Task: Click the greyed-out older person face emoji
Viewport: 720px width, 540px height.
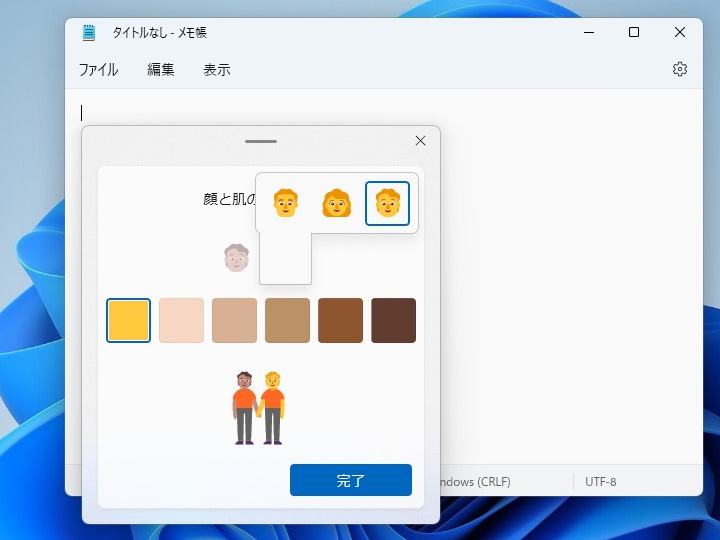Action: coord(236,258)
